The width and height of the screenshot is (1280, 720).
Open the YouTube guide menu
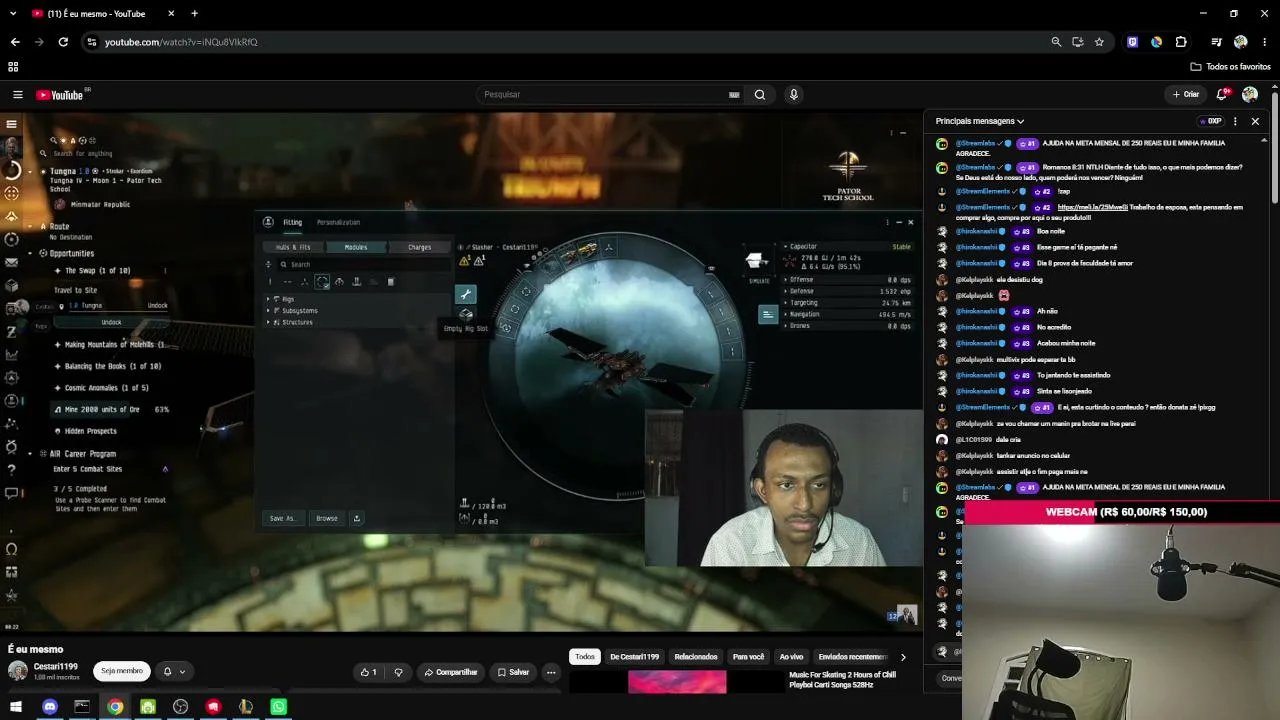(x=18, y=95)
